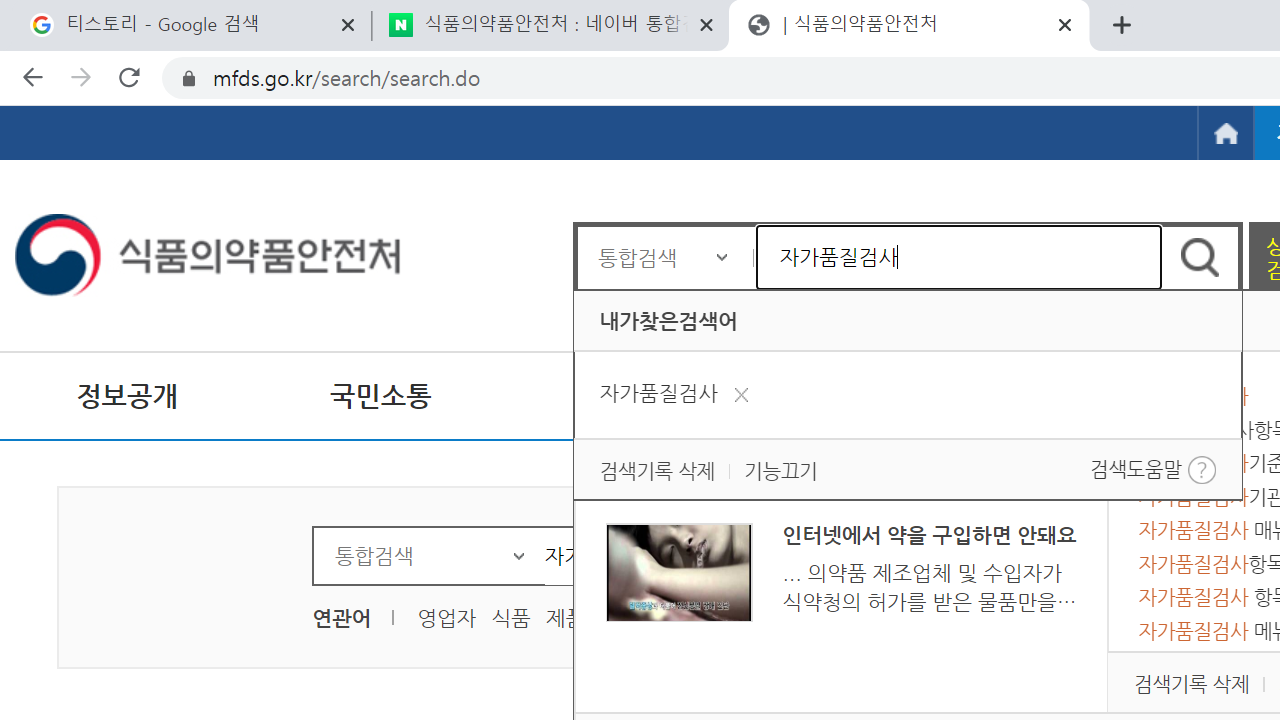
Task: Open video thumbnail for 인터넷에서 약을 구입하면
Action: 679,572
